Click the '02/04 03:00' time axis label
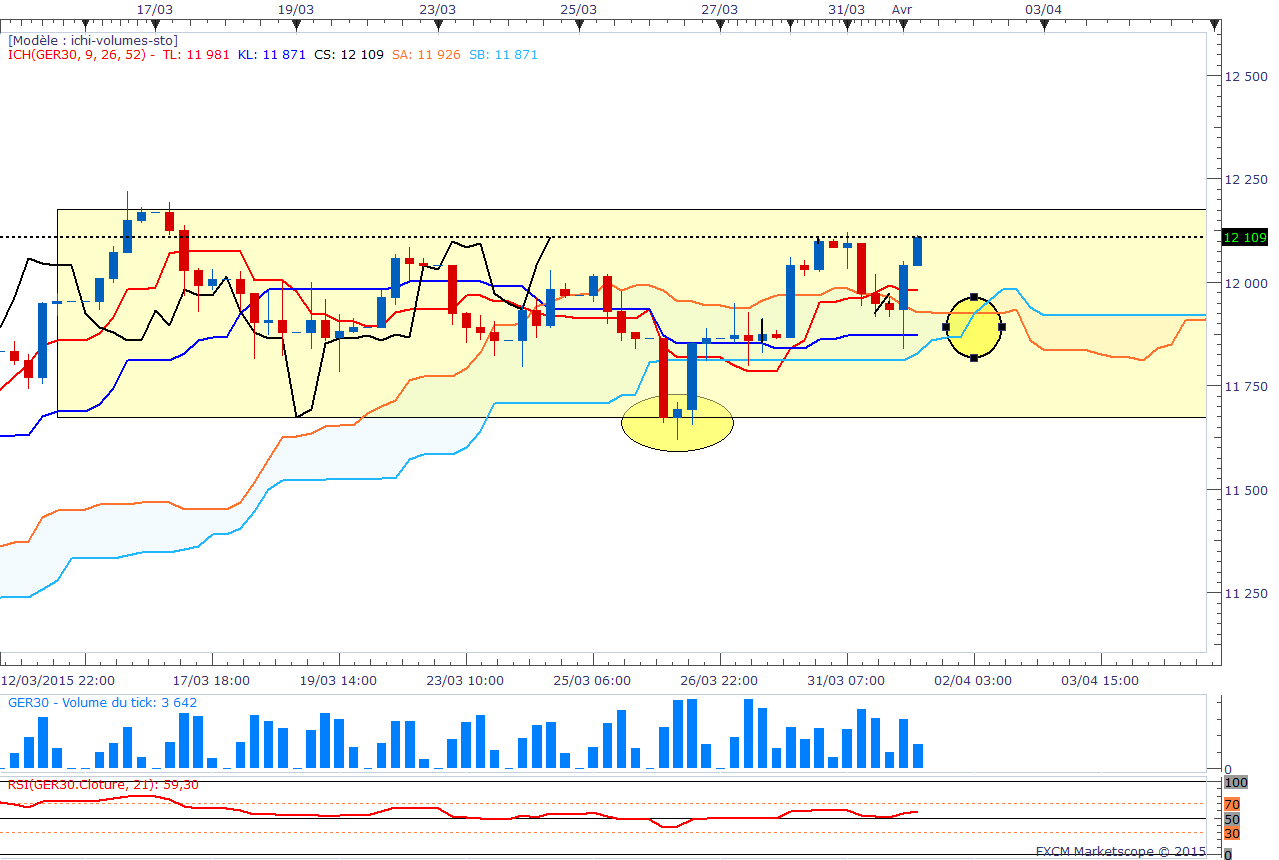The width and height of the screenshot is (1279, 860). tap(974, 680)
